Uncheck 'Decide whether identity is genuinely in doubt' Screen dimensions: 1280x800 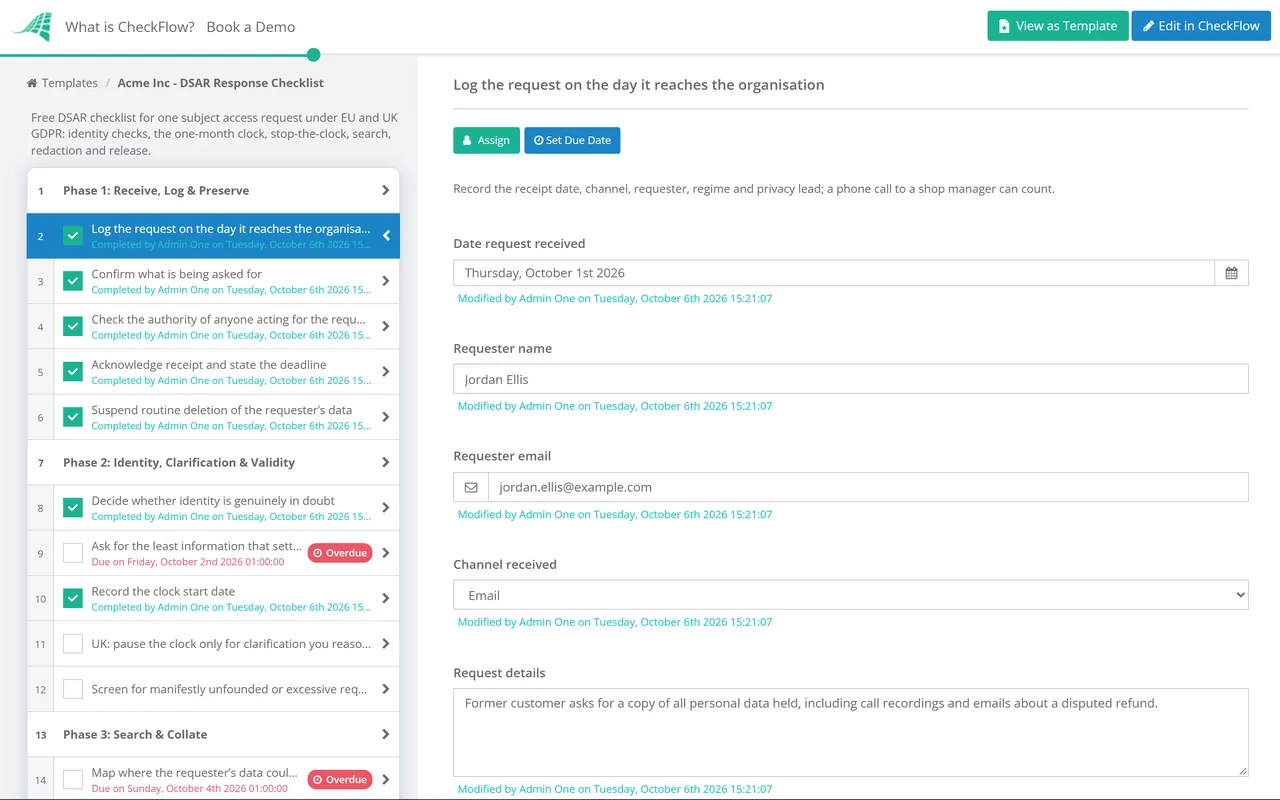73,508
